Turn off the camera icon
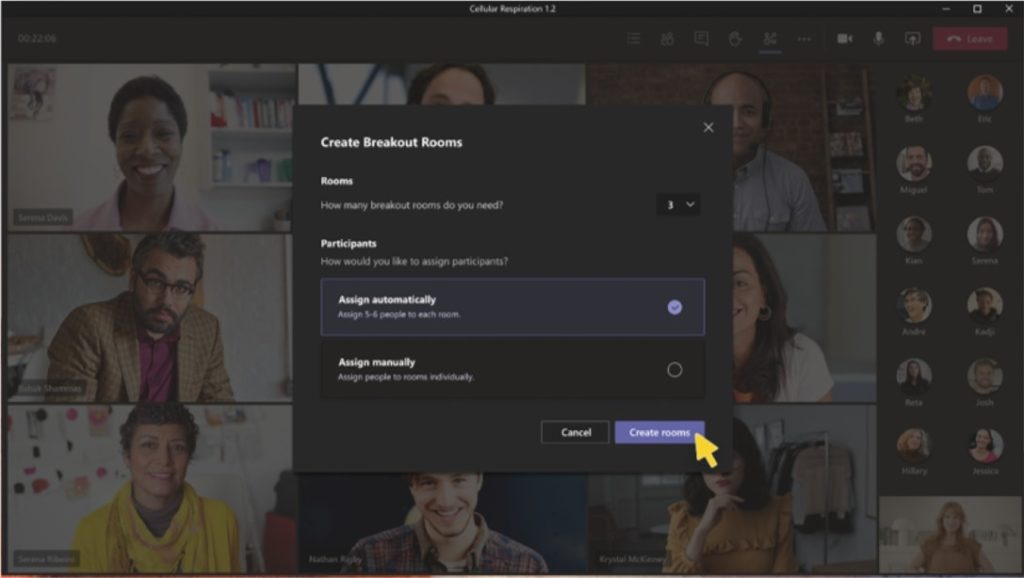1024x578 pixels. point(843,38)
